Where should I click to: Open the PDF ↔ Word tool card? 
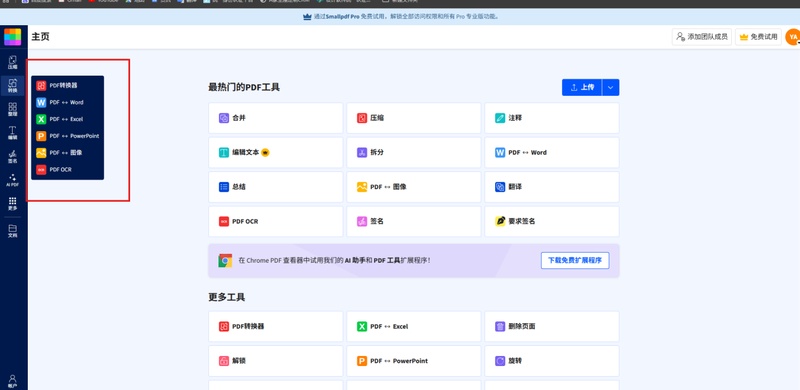pyautogui.click(x=552, y=152)
